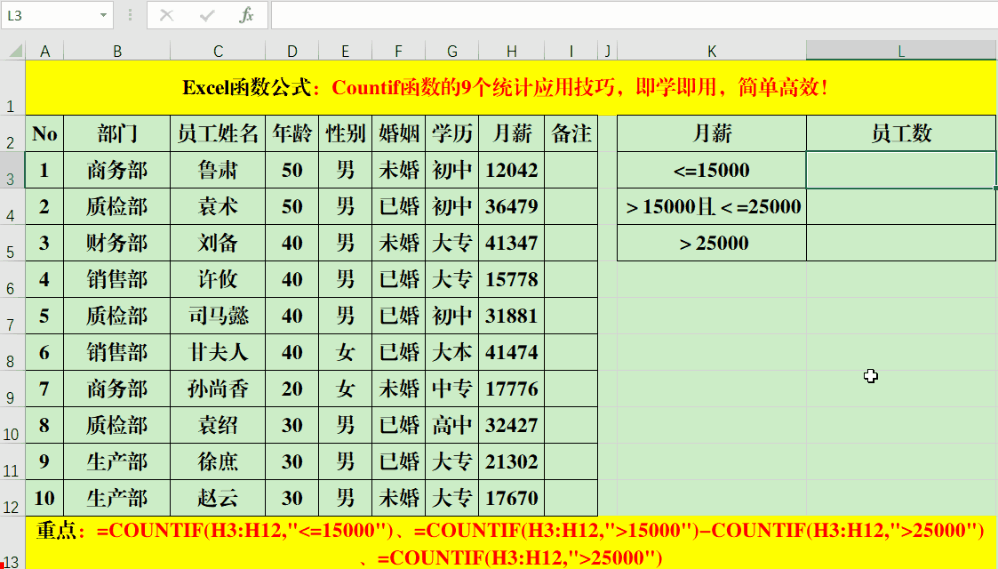Select column A header
This screenshot has height=569, width=998.
pyautogui.click(x=45, y=51)
